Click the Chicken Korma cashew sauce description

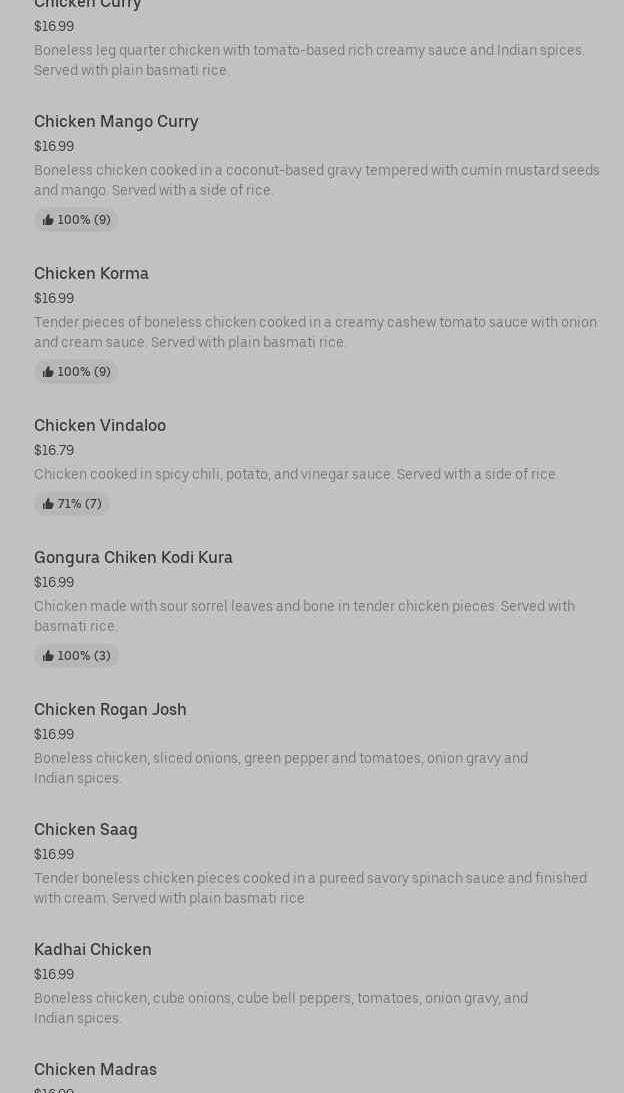click(x=315, y=332)
